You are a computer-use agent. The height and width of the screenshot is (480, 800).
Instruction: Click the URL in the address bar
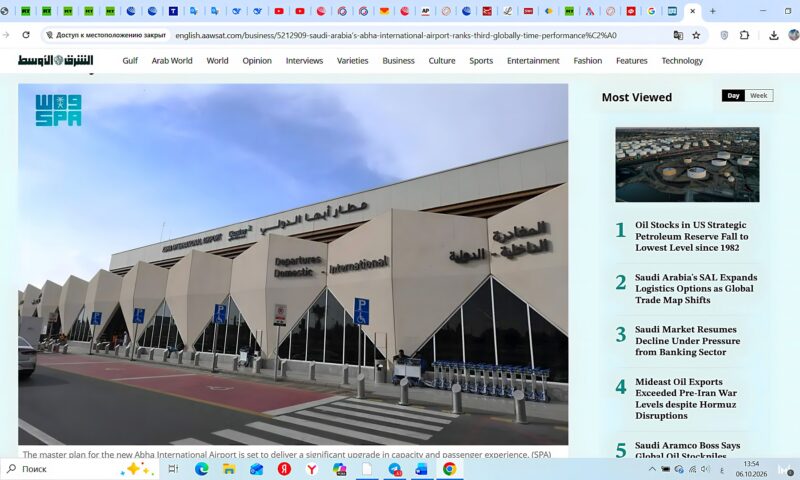[396, 36]
